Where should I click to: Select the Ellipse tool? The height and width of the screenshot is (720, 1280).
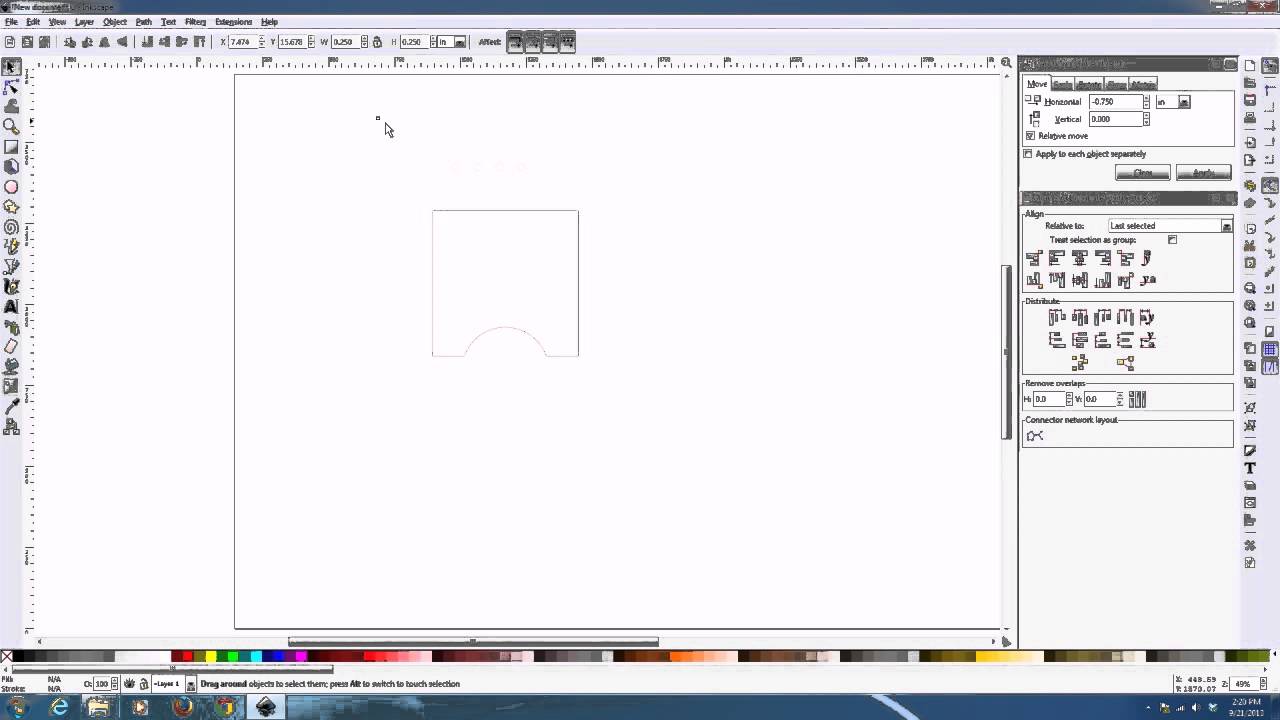coord(11,187)
